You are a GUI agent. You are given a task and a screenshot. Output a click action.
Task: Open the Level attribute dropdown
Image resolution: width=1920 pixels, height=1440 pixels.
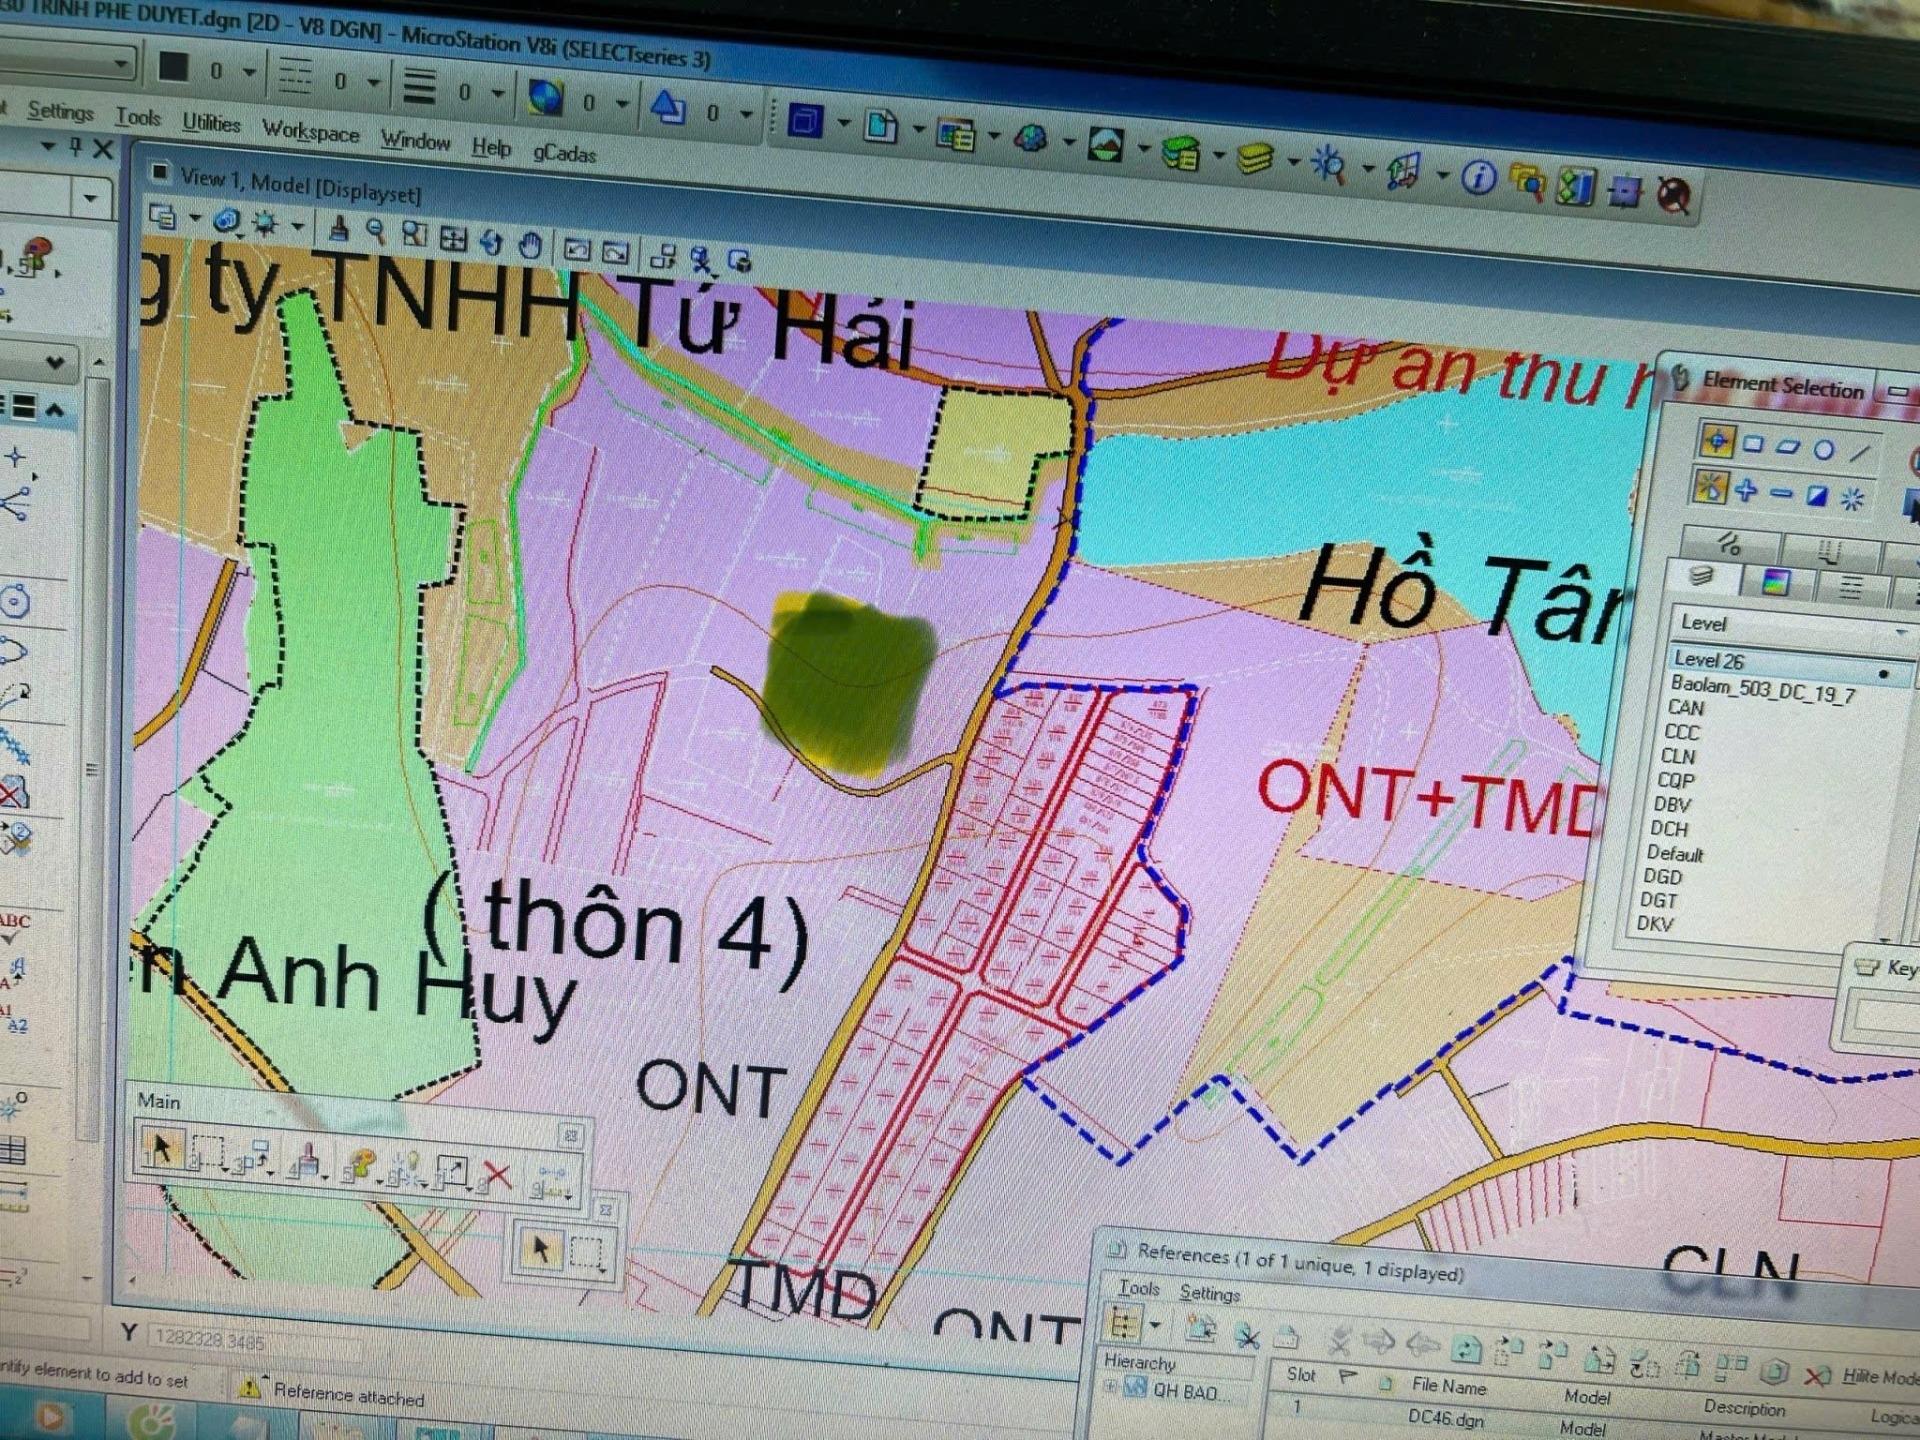1900,632
